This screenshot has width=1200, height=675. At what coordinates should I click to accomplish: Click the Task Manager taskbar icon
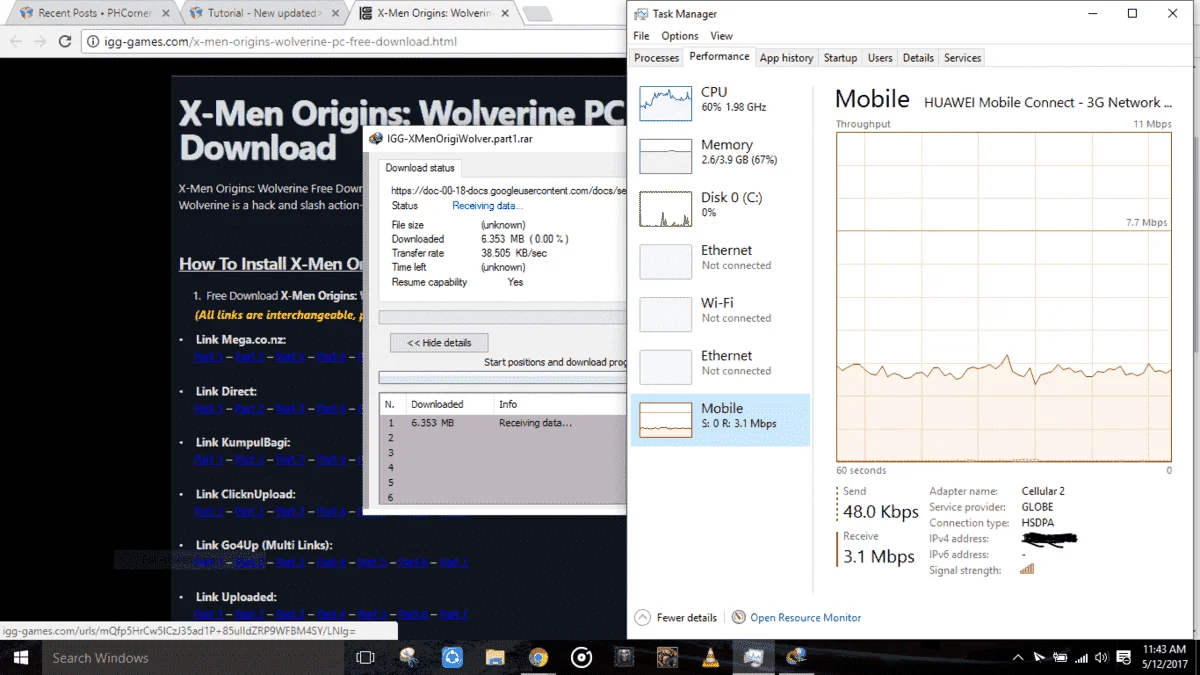click(x=753, y=657)
